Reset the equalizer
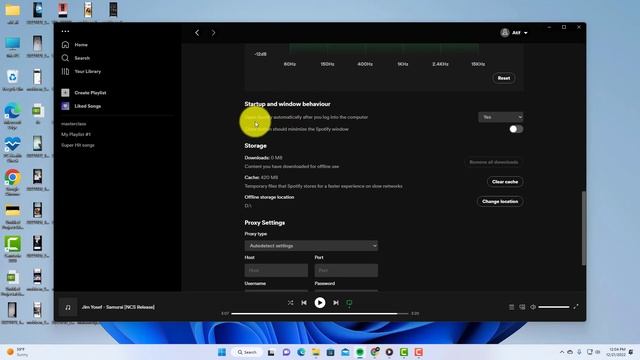 [x=504, y=78]
